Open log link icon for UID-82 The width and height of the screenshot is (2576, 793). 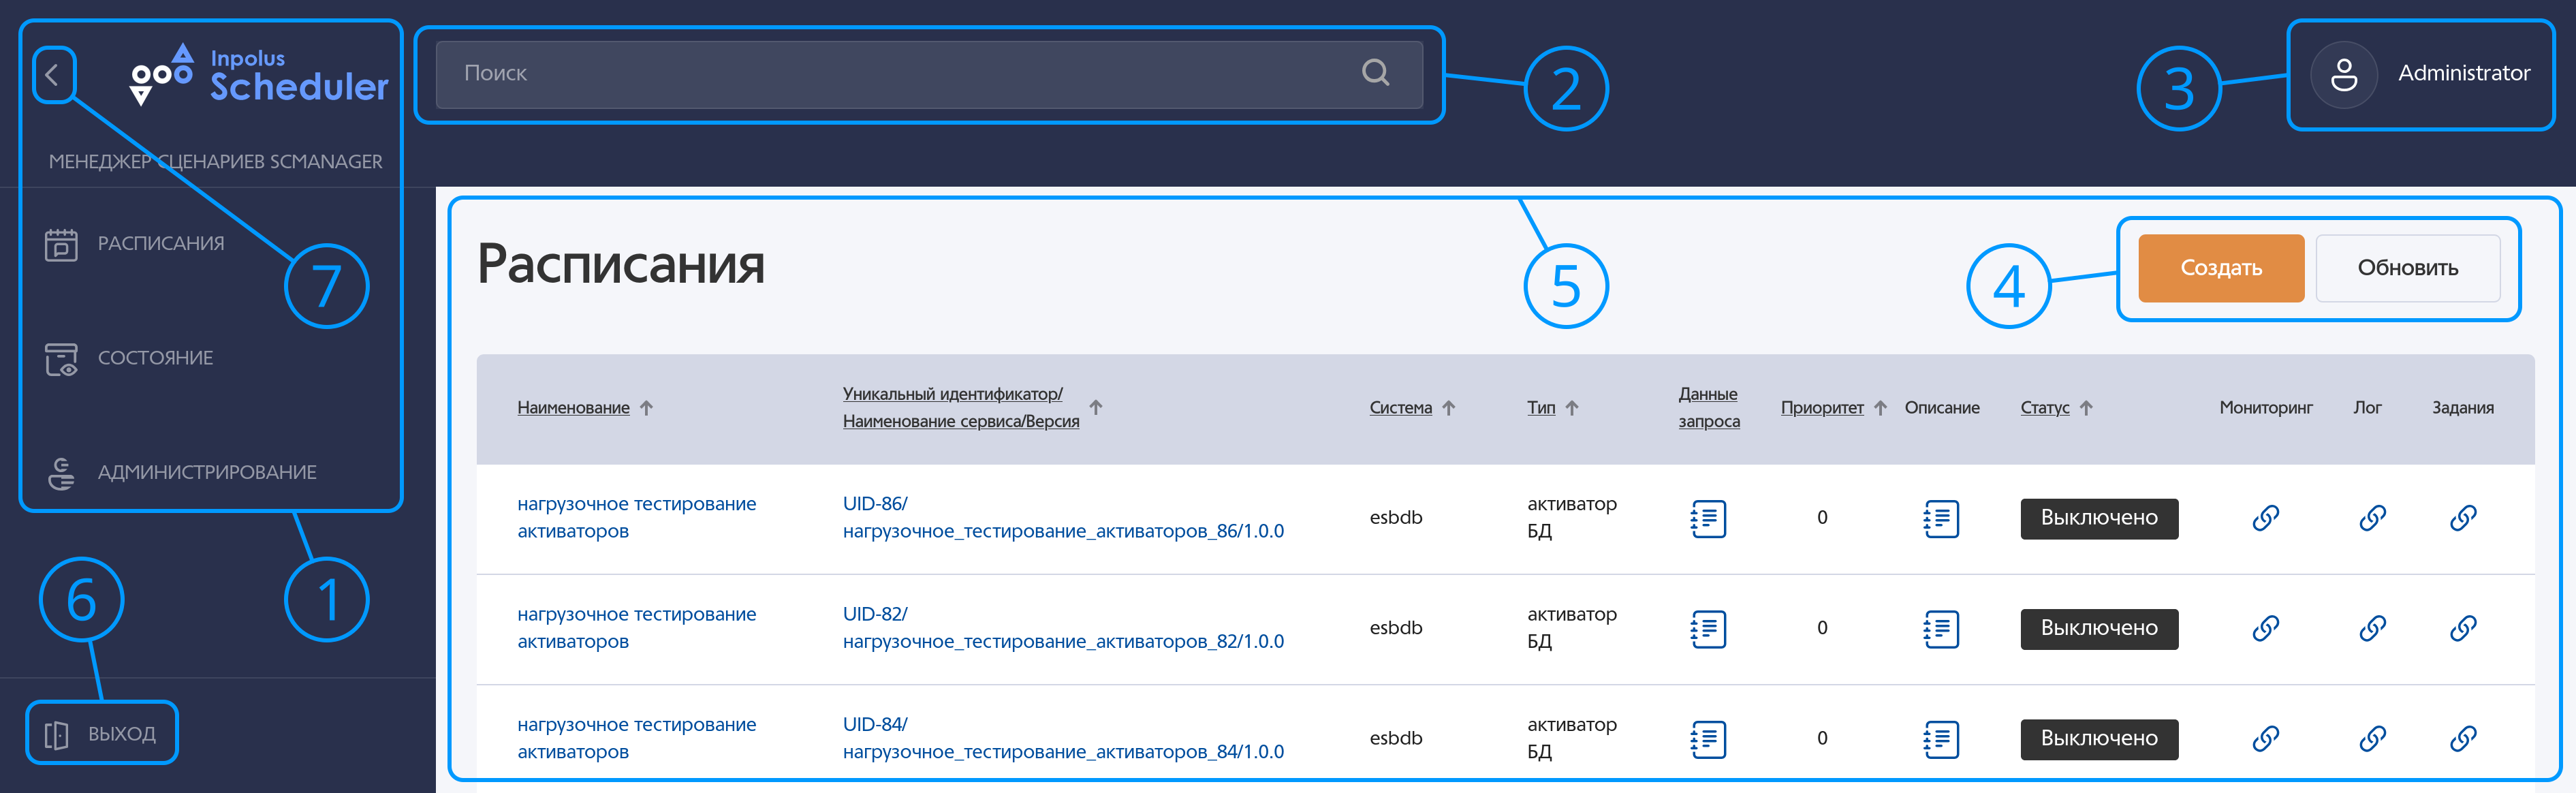tap(2372, 628)
